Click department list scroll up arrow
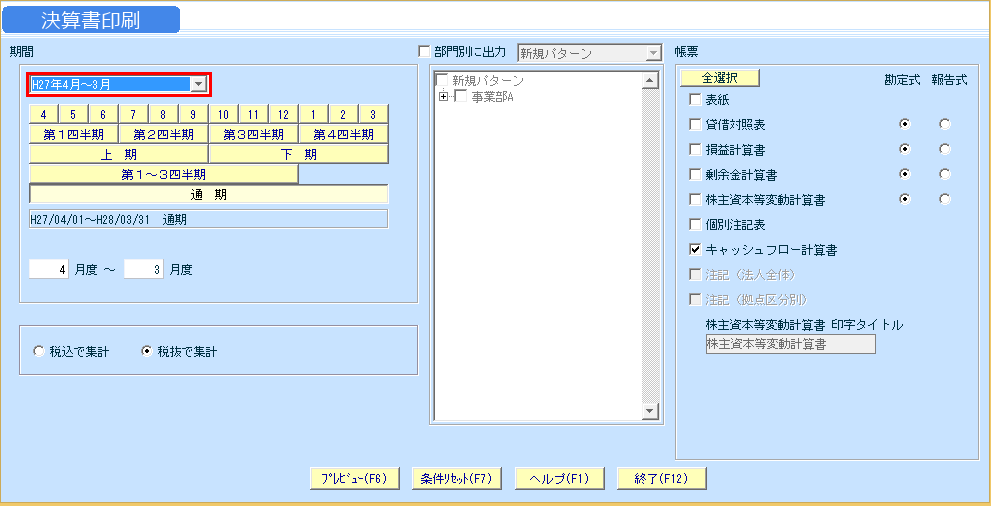The height and width of the screenshot is (506, 991). pyautogui.click(x=649, y=81)
